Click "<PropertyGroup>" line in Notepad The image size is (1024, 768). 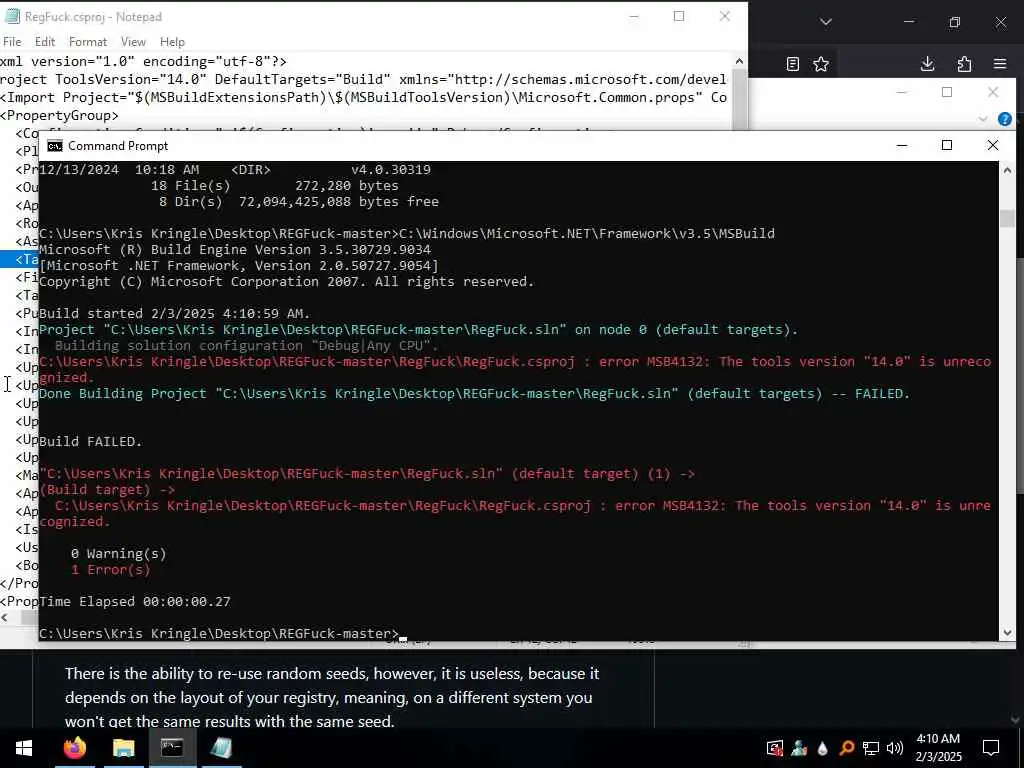click(x=59, y=116)
